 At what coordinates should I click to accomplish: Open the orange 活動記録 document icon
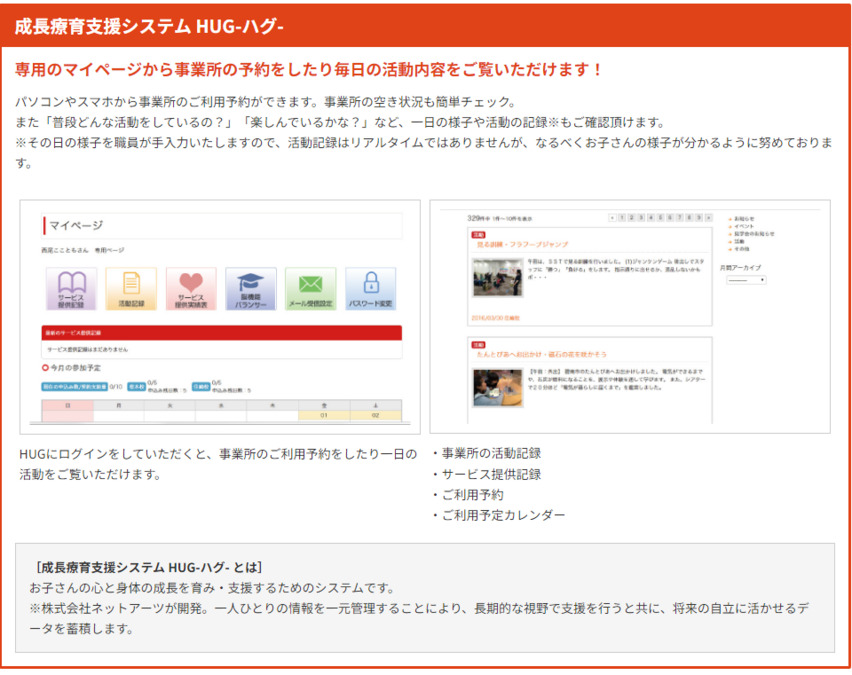[131, 289]
